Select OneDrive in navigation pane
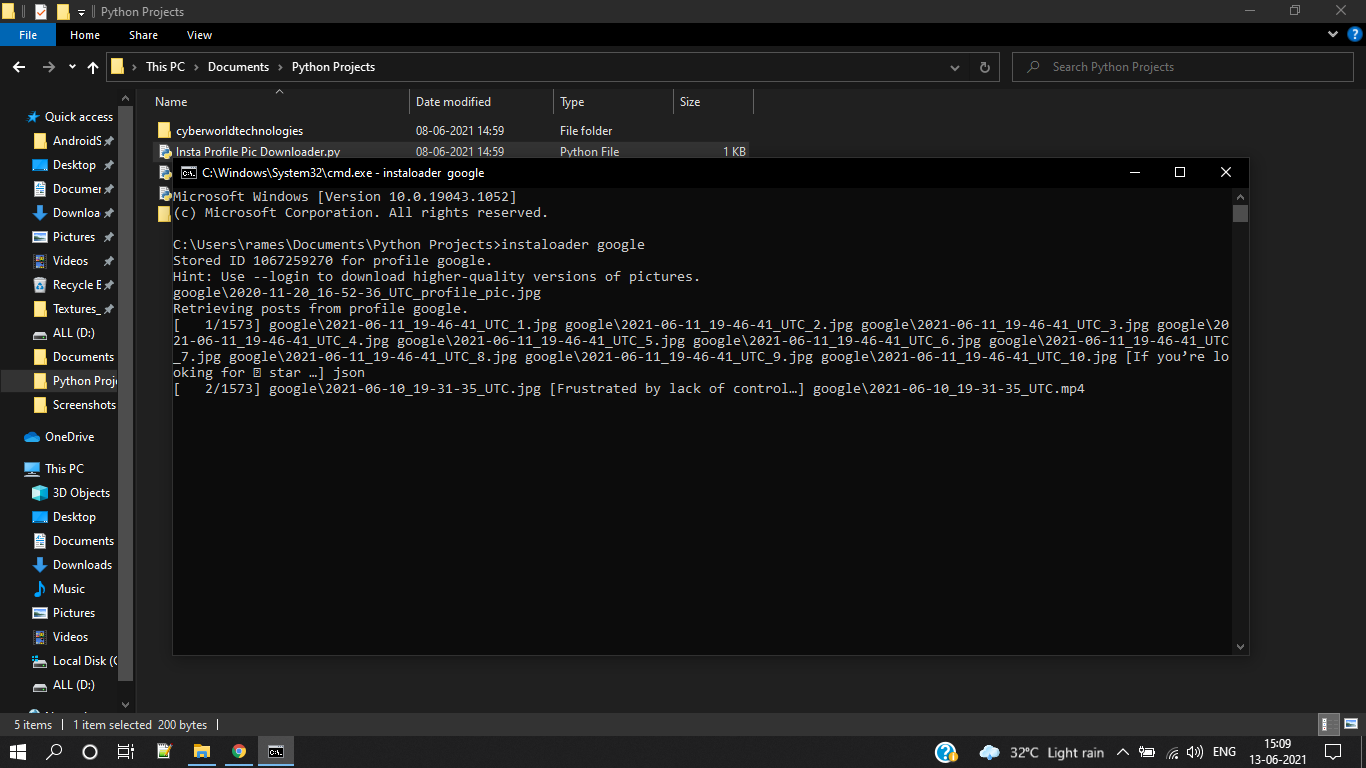This screenshot has height=768, width=1366. [x=69, y=437]
